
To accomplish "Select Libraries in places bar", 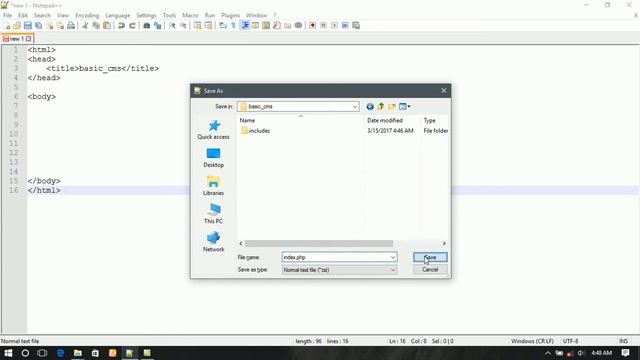I will 213,186.
